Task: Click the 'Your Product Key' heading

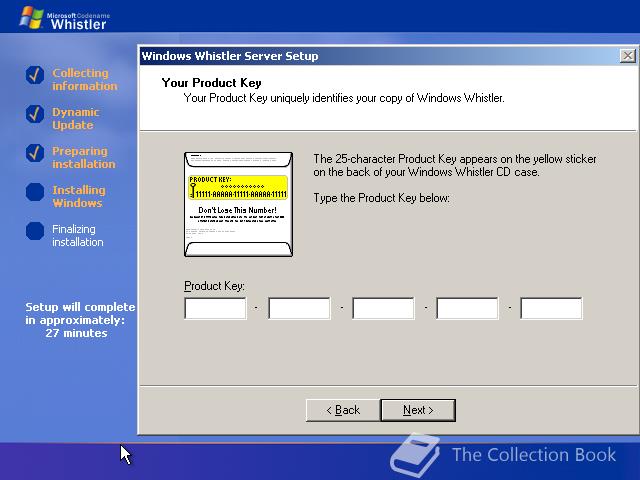Action: [211, 83]
